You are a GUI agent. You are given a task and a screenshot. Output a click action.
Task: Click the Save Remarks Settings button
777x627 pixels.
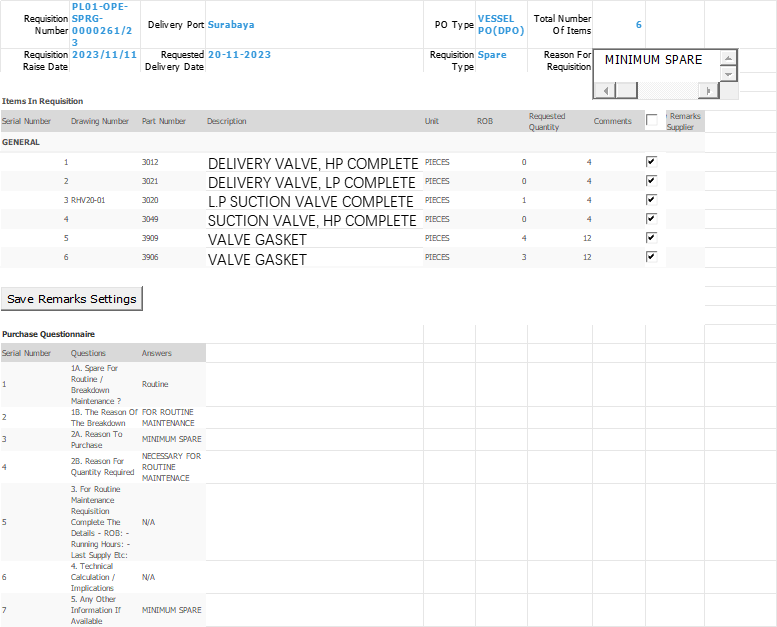point(71,299)
